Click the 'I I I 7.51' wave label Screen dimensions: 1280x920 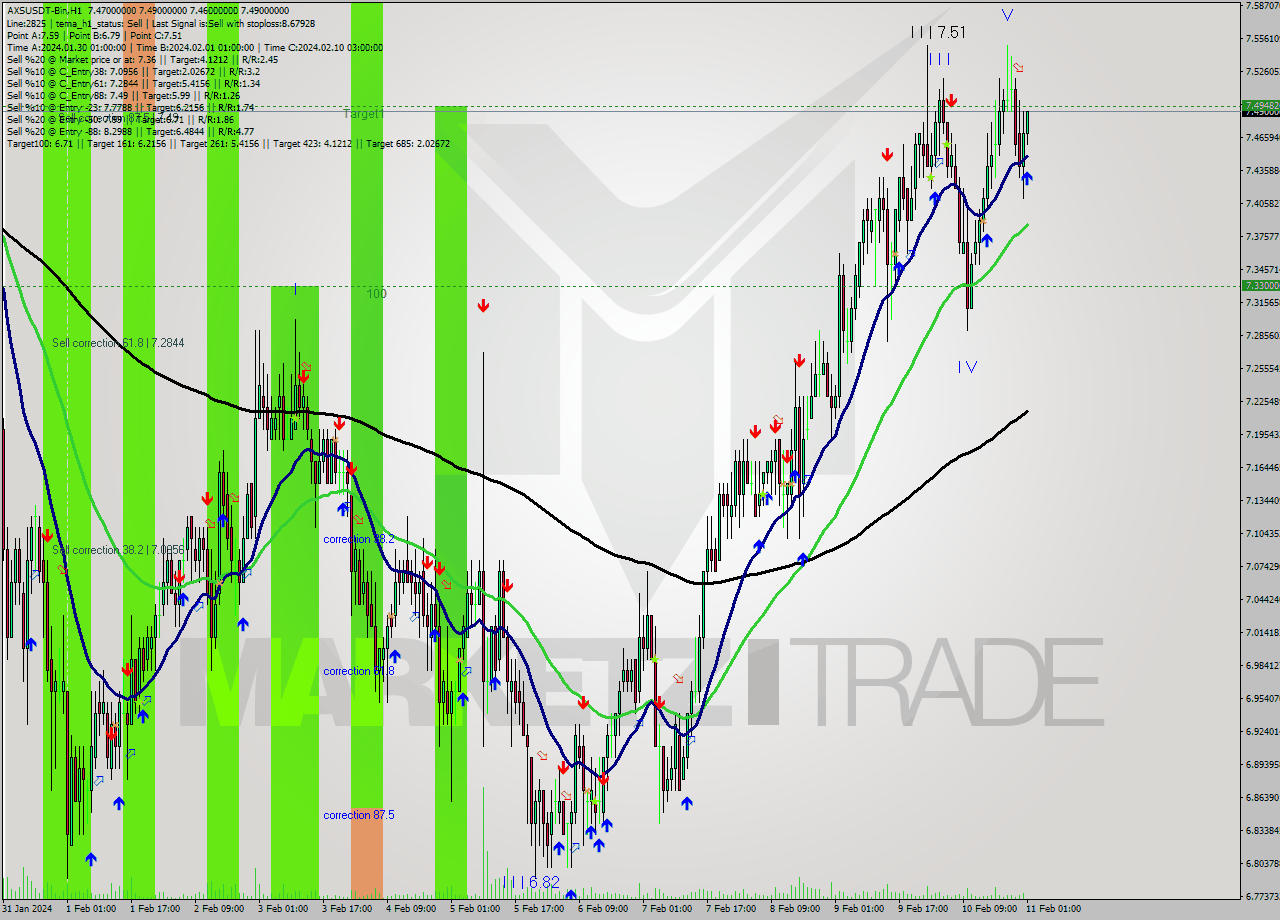(939, 32)
